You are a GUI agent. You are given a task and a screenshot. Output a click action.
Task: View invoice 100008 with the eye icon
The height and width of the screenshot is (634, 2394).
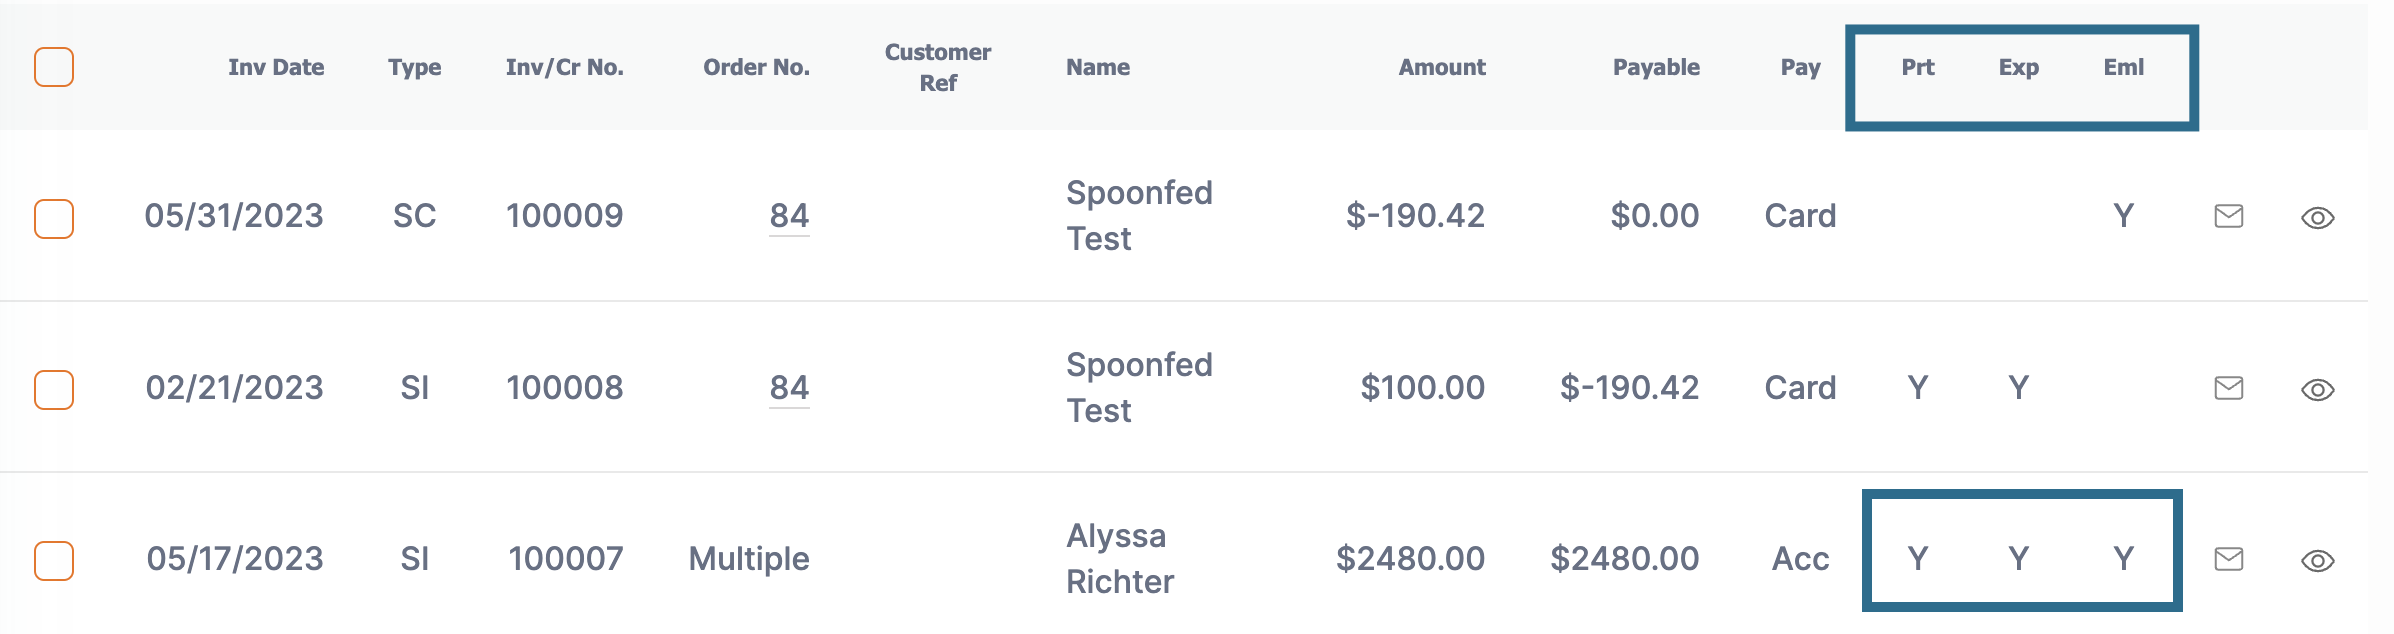coord(2318,390)
